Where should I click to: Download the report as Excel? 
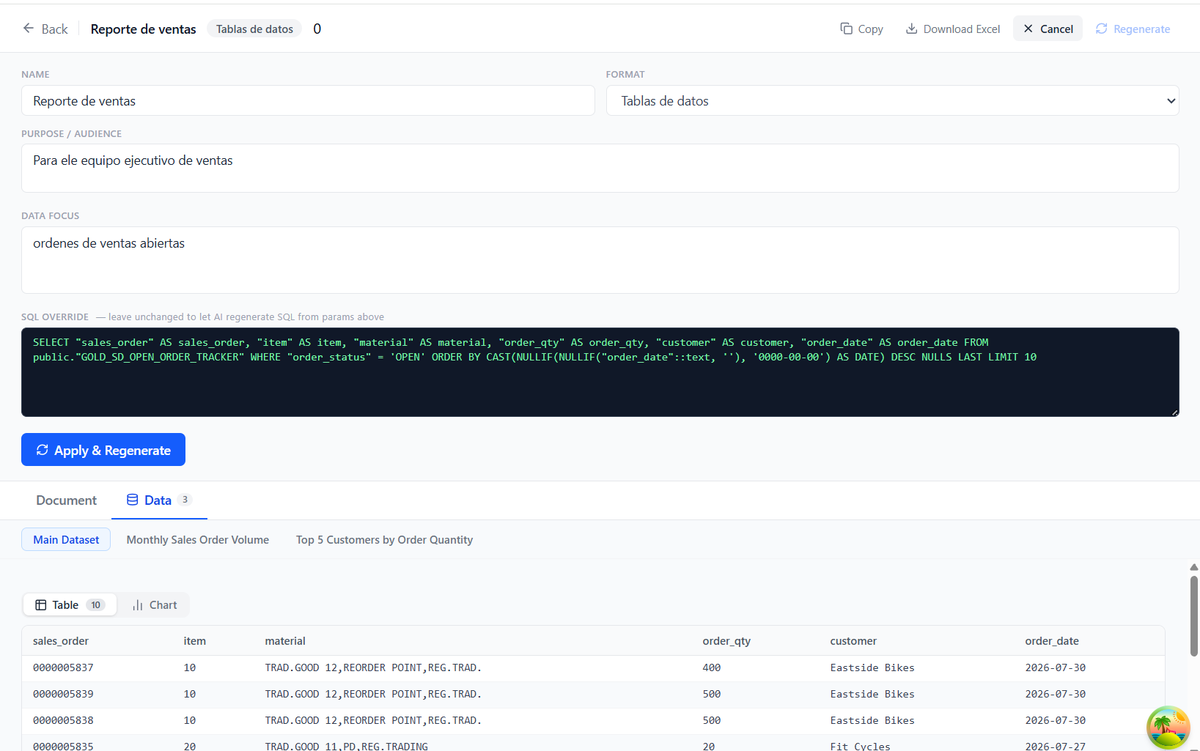(x=953, y=29)
